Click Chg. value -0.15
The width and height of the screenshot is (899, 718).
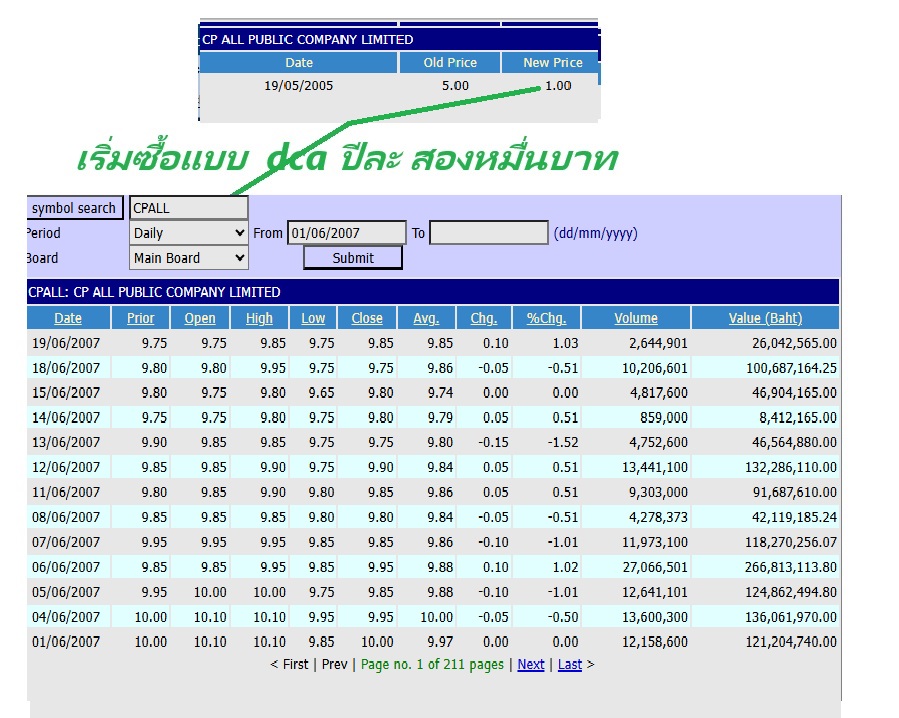494,443
